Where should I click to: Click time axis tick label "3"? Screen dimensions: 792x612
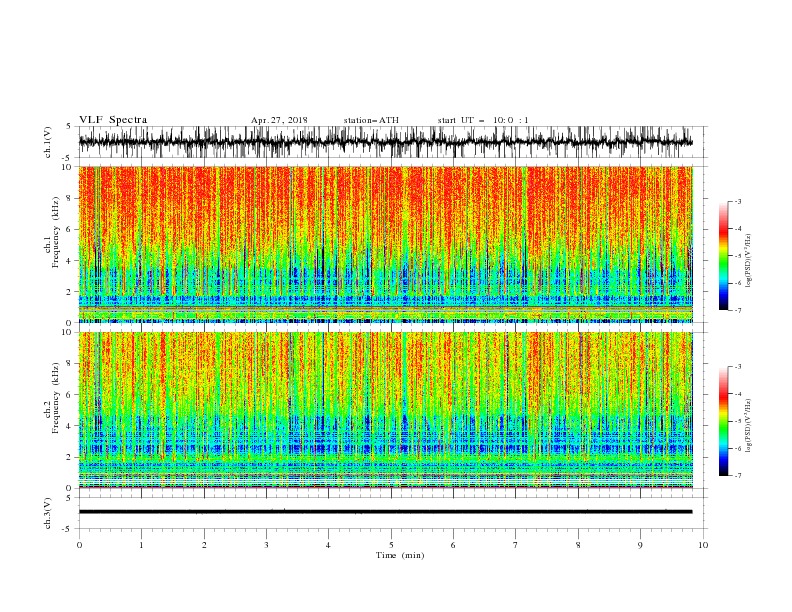coord(266,545)
